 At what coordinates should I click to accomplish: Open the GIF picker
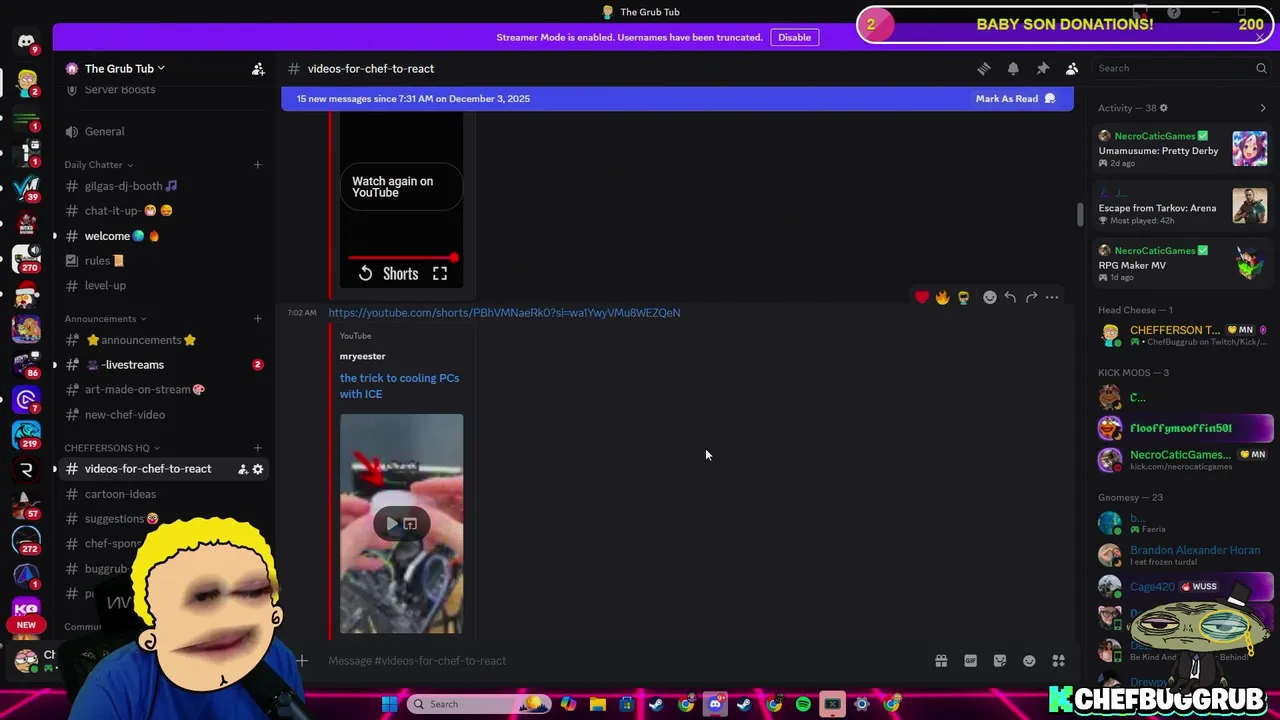tap(970, 661)
